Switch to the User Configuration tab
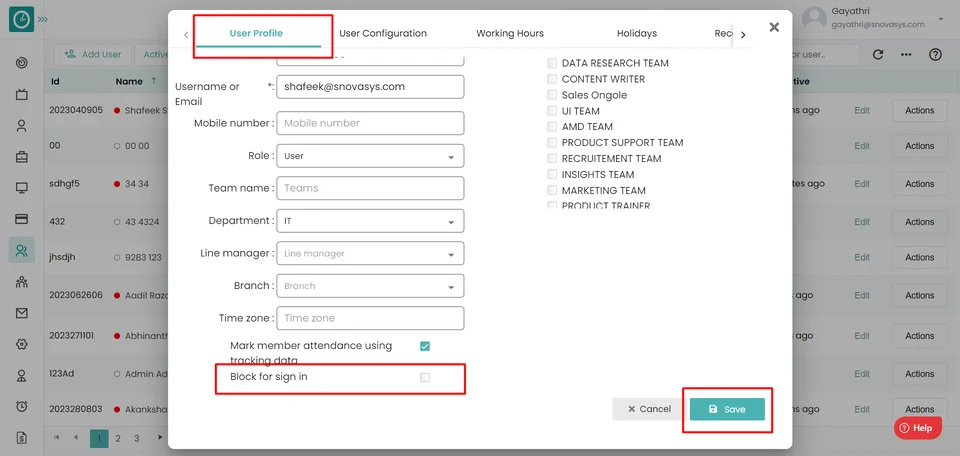Screen dimensions: 960x456 pos(383,33)
